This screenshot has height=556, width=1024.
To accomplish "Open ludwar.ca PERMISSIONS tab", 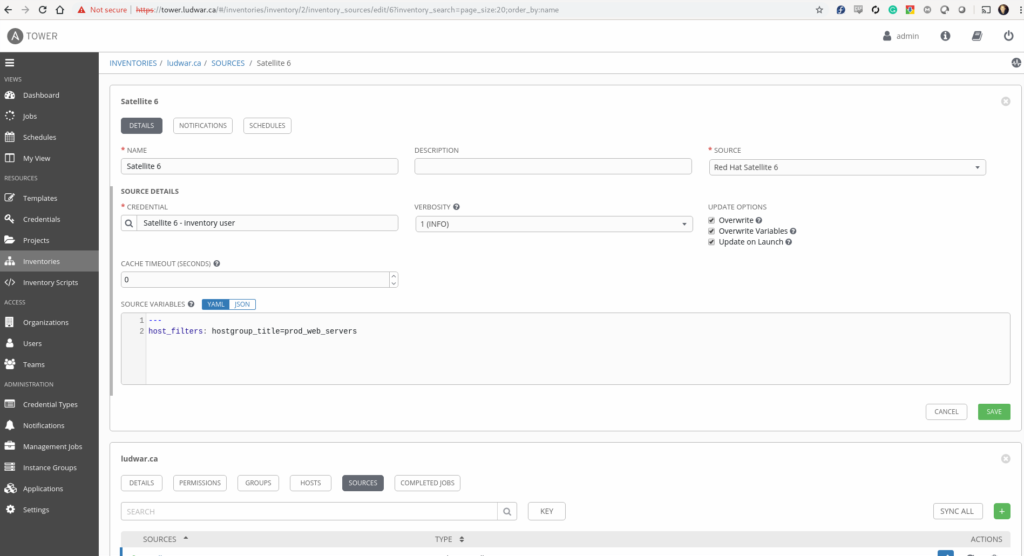I will click(200, 483).
